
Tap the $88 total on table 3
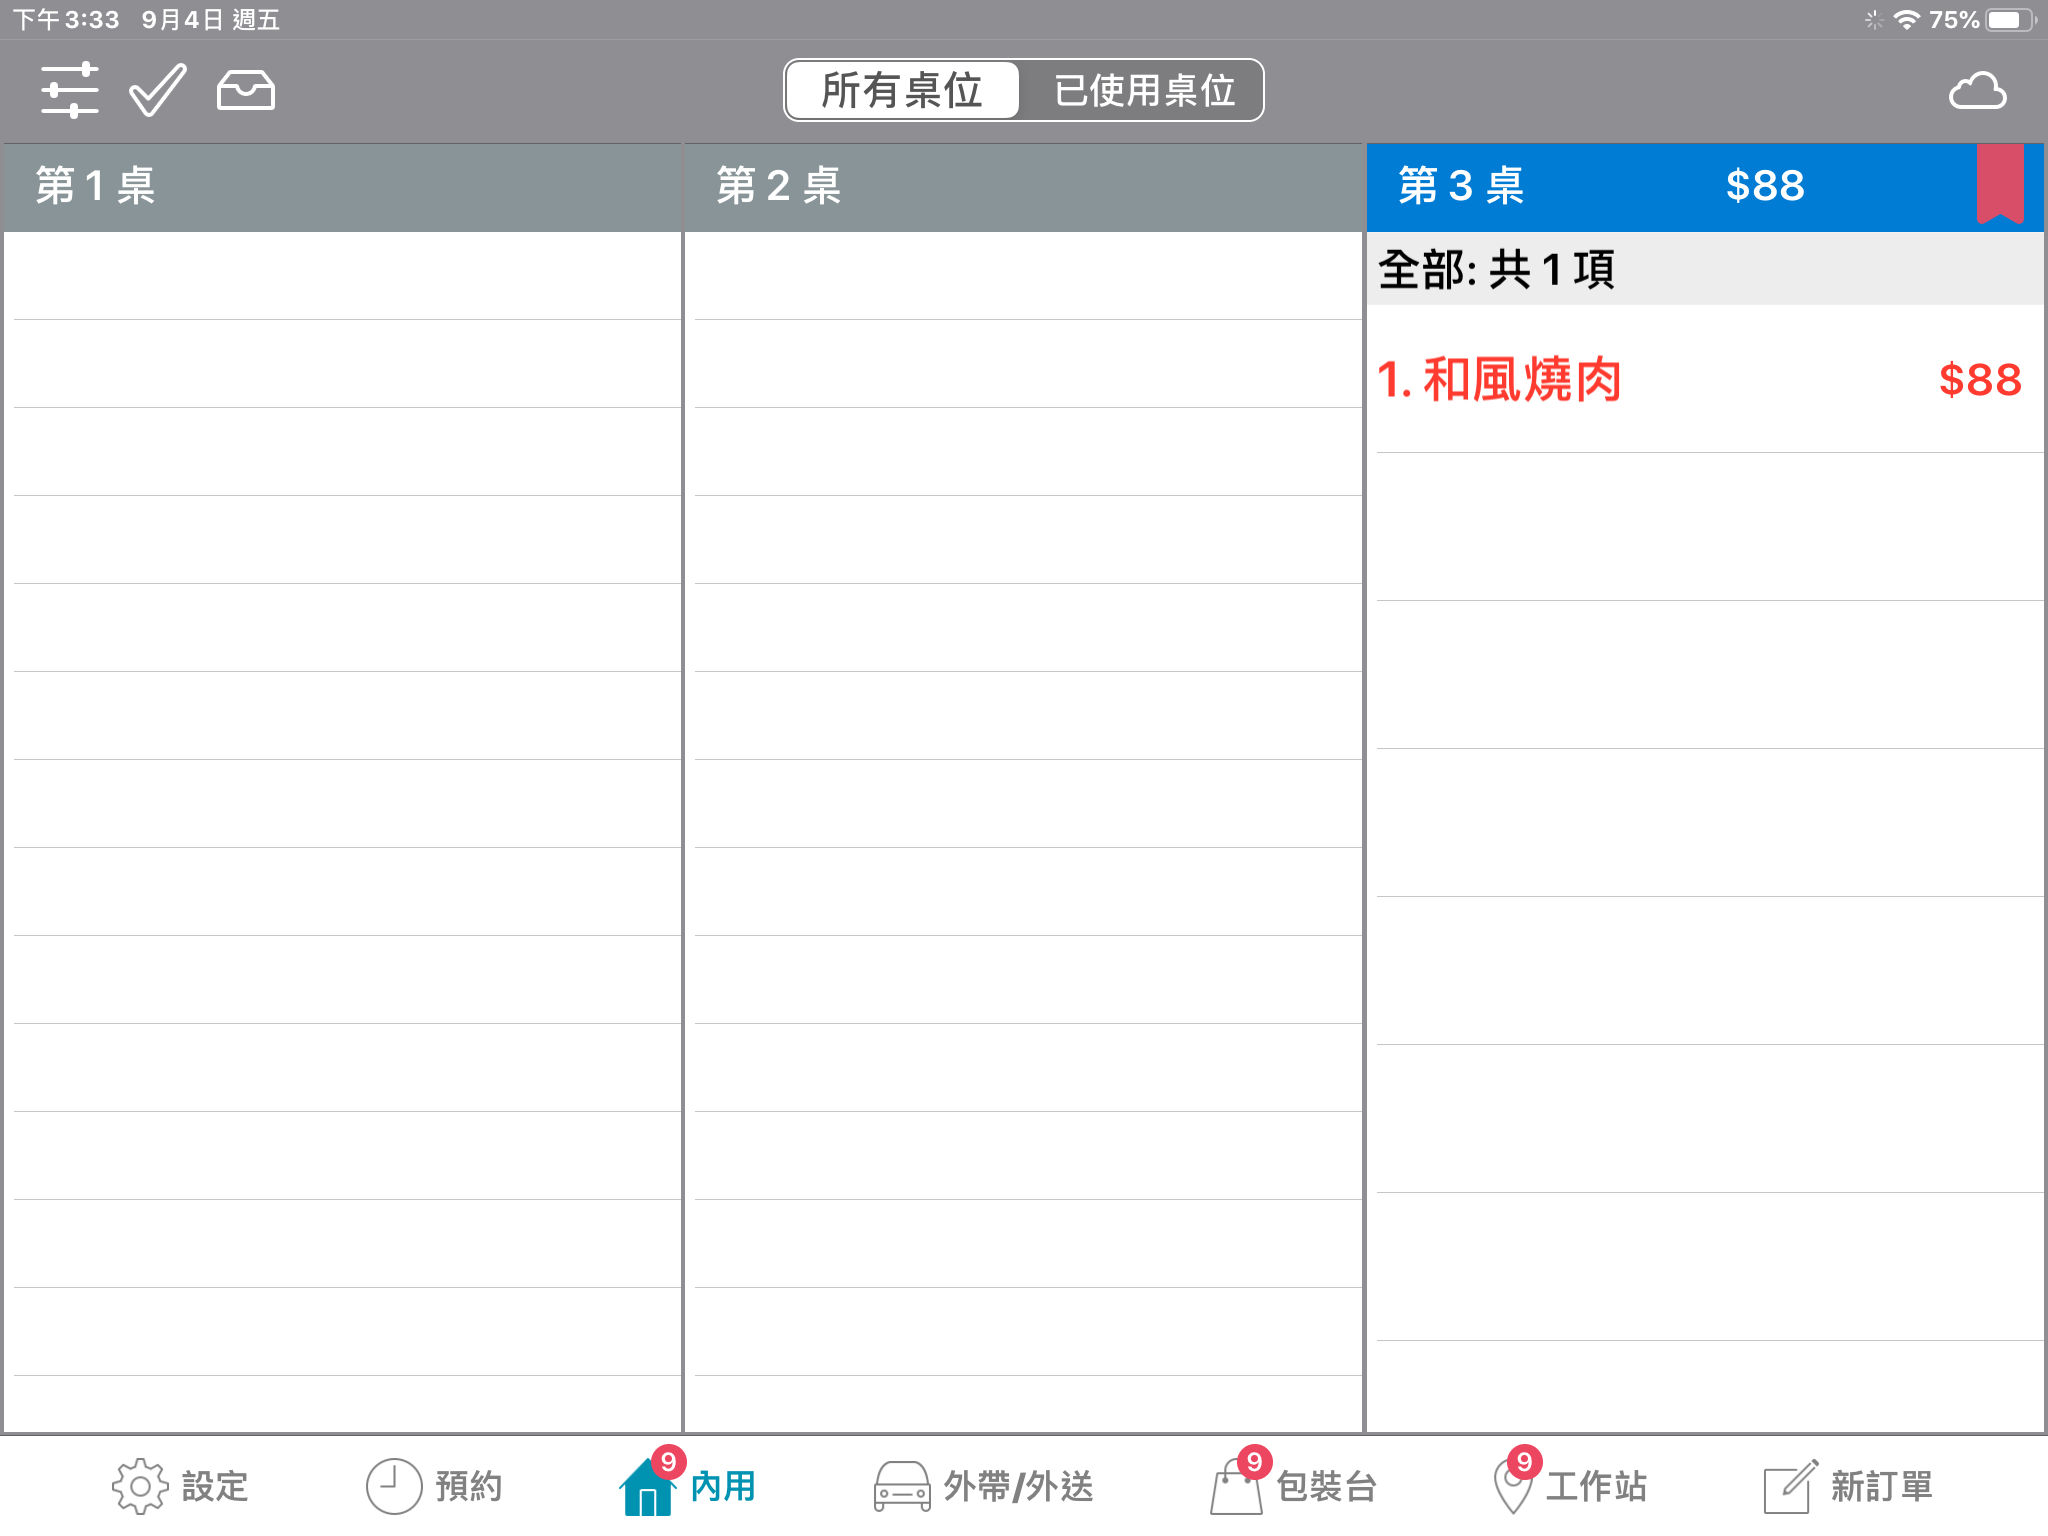(1765, 186)
